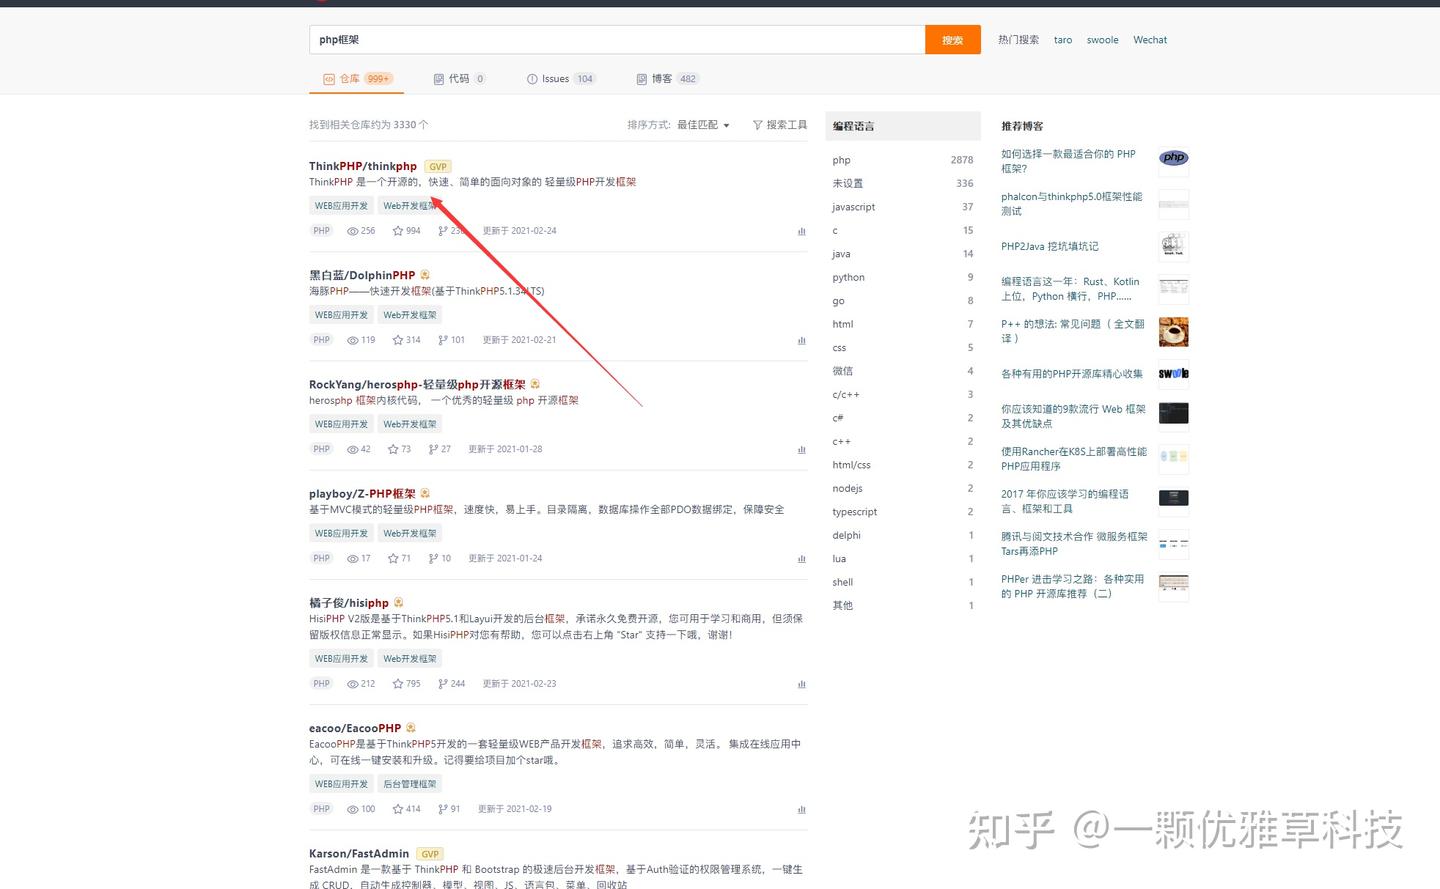Click the fork icon on playboy/Z-PHP框架
The width and height of the screenshot is (1440, 889).
click(432, 558)
